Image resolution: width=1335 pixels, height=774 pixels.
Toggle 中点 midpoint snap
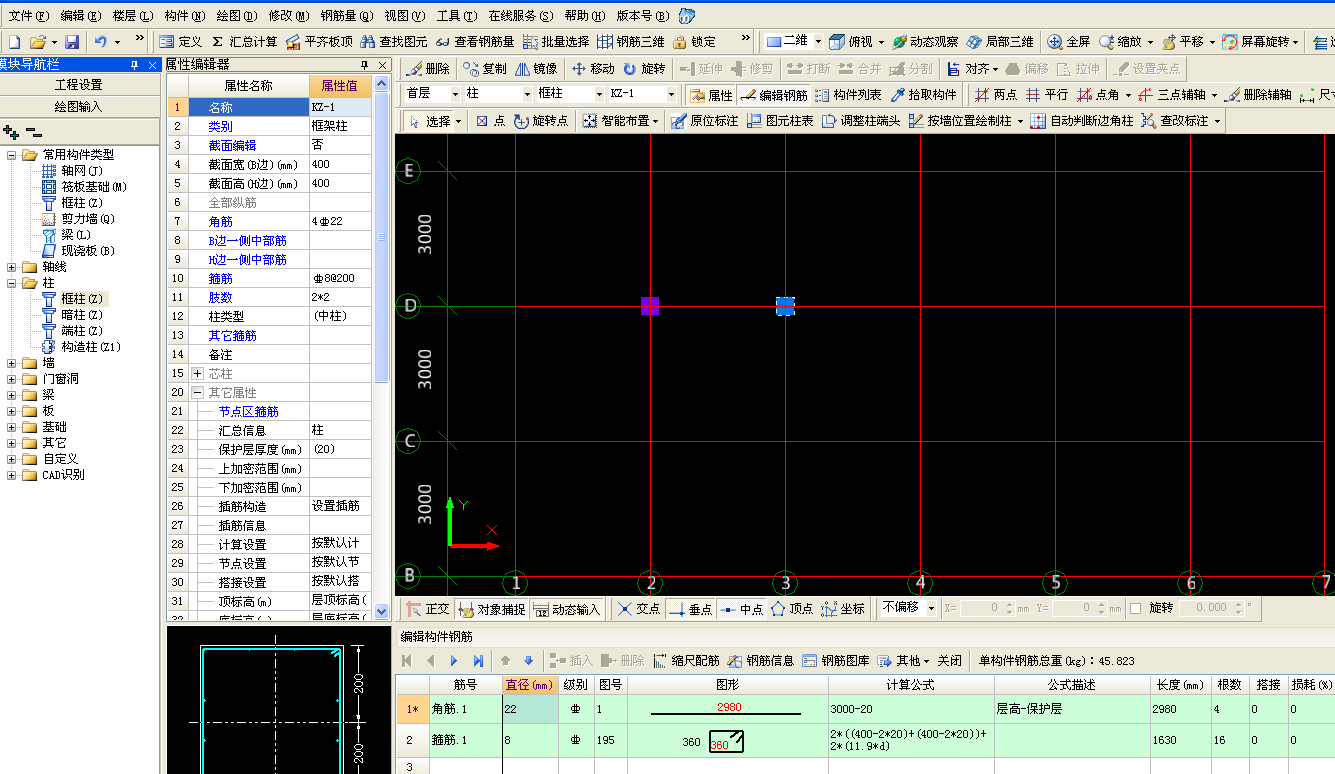pyautogui.click(x=742, y=608)
